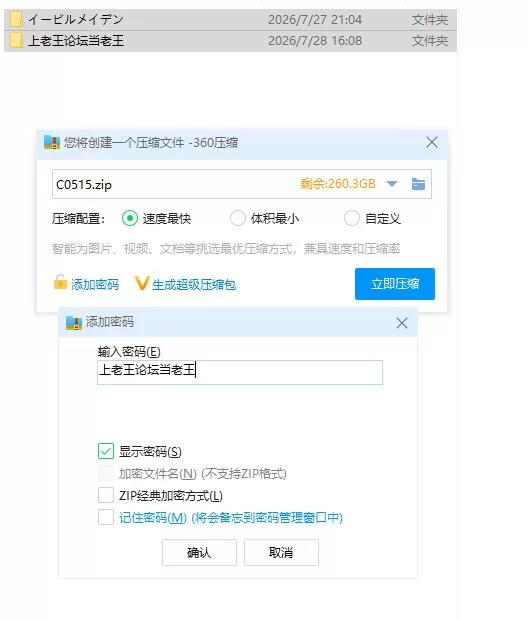Click the 输入密码(E) label
528x620 pixels.
129,352
